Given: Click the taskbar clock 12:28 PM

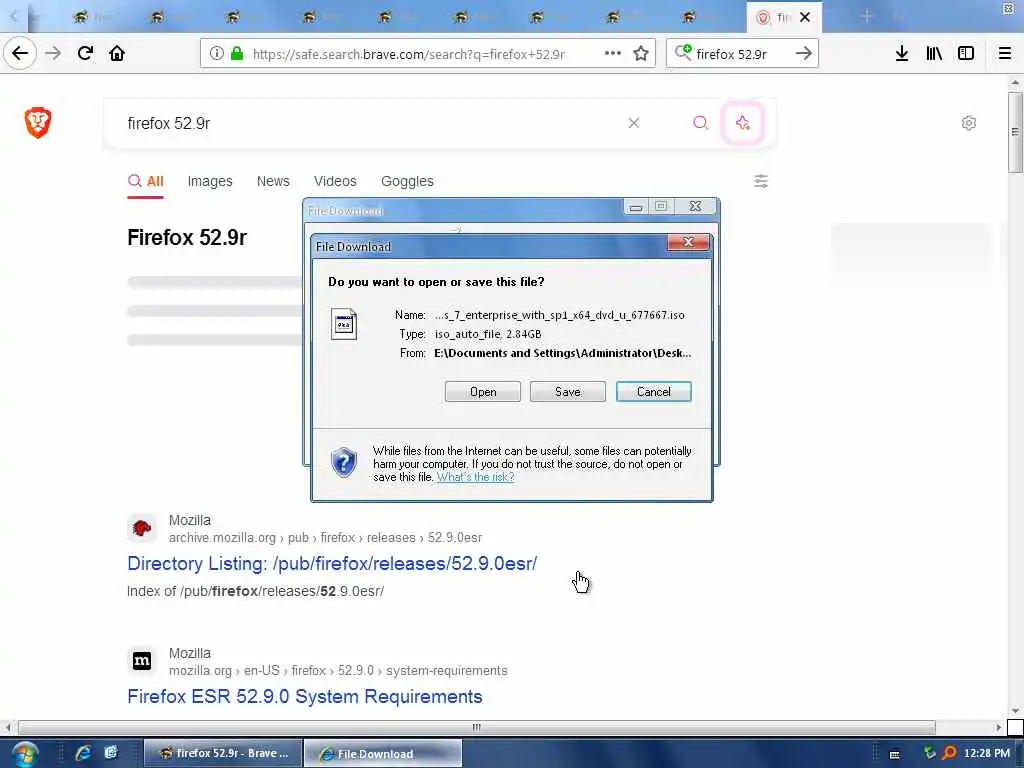Looking at the screenshot, I should (x=987, y=753).
